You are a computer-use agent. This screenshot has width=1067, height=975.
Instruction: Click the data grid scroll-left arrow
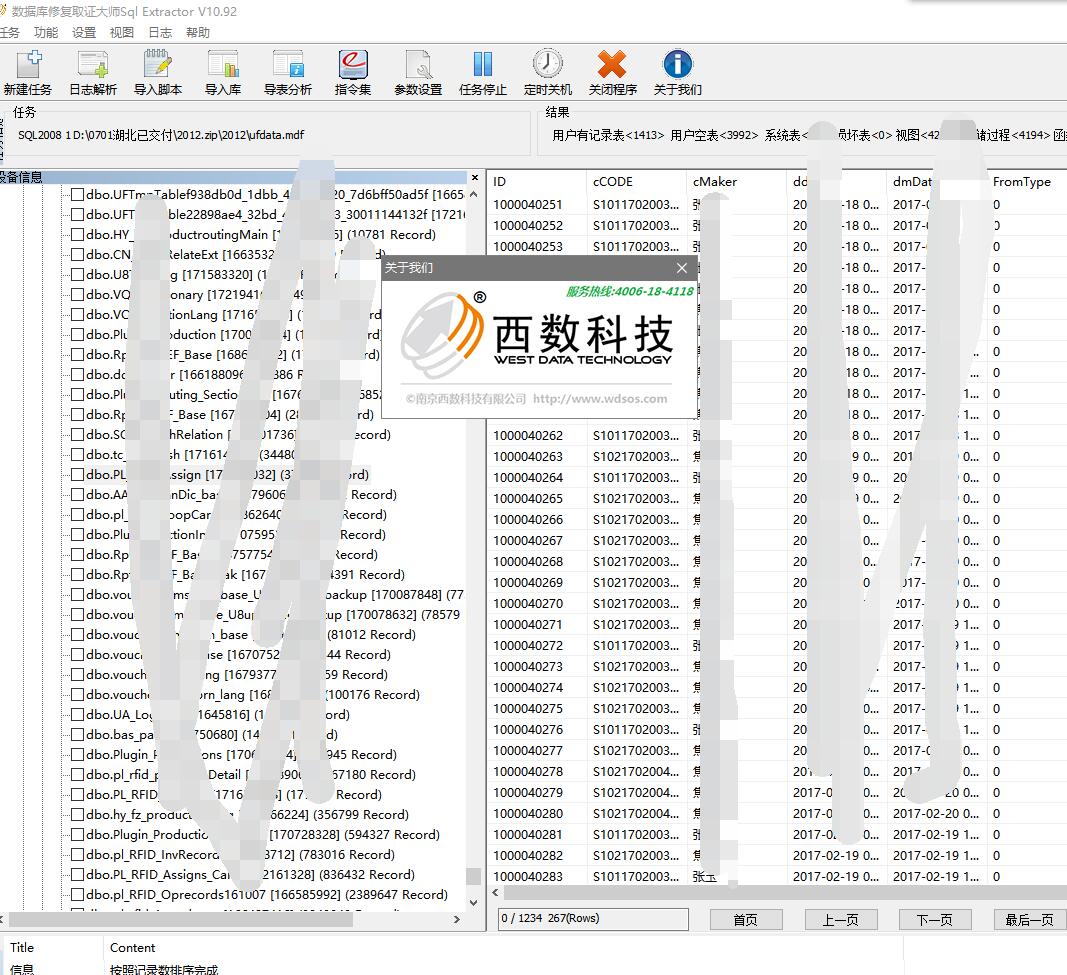point(495,892)
